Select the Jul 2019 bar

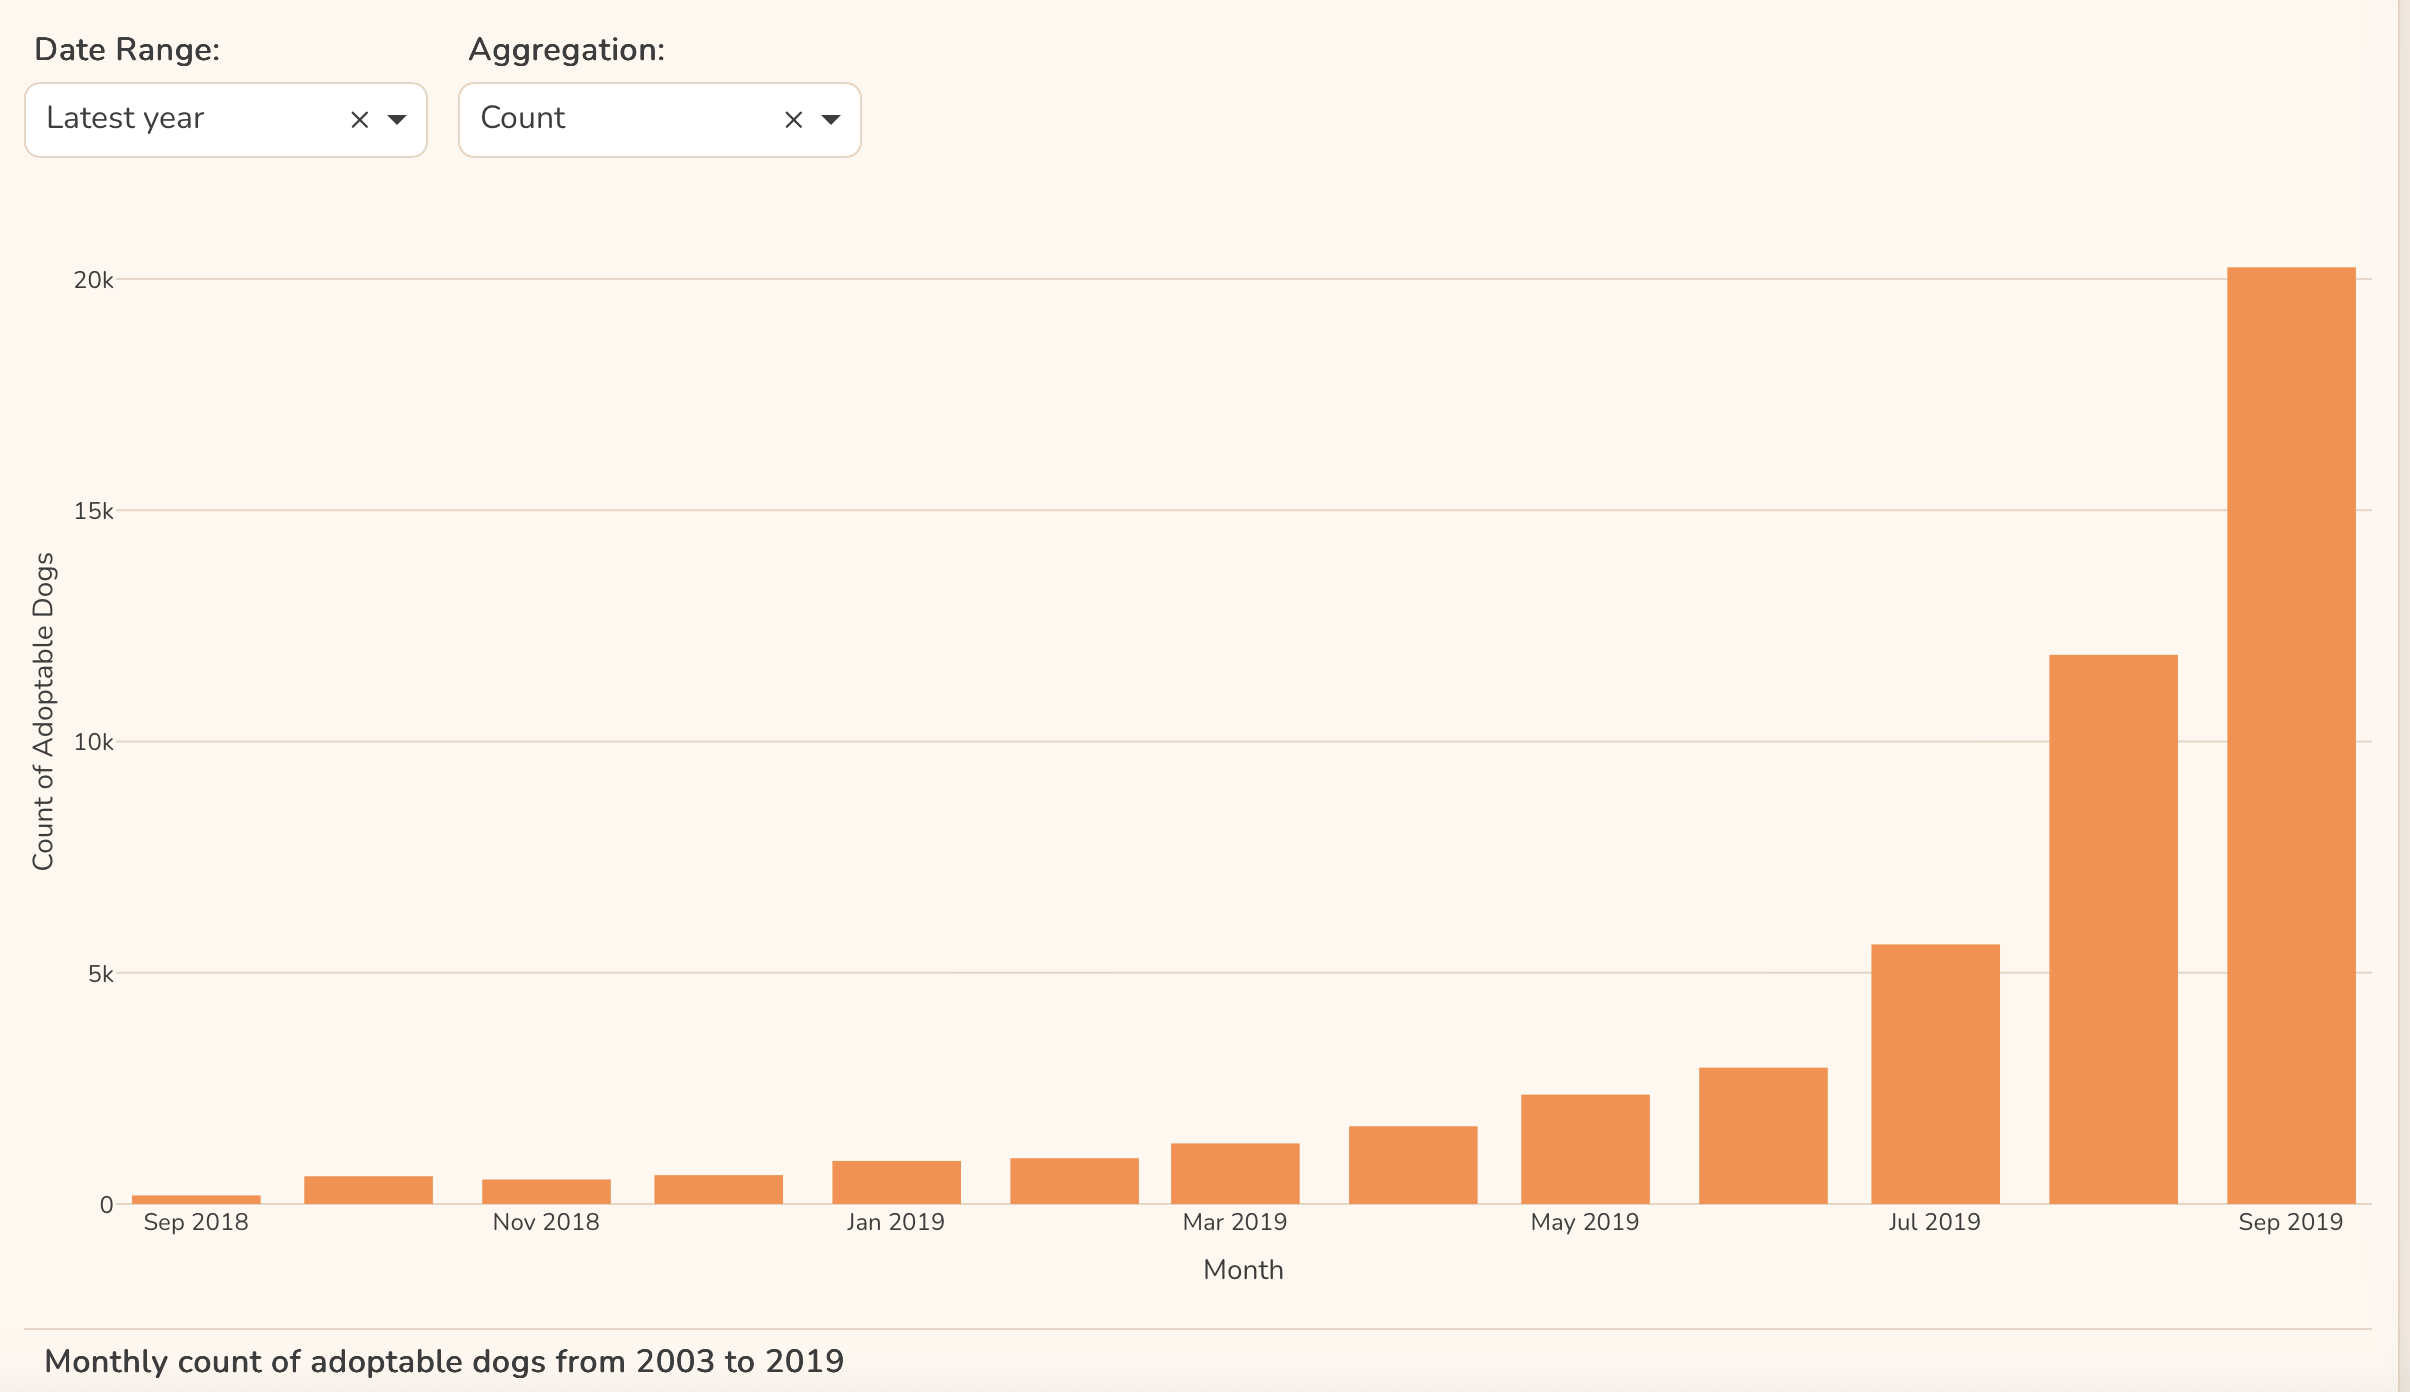coord(1935,1074)
